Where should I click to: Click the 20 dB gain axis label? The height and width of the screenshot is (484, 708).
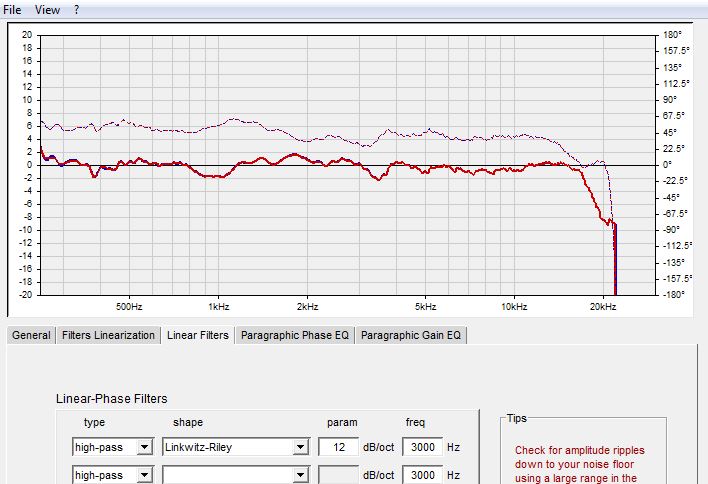(x=27, y=35)
